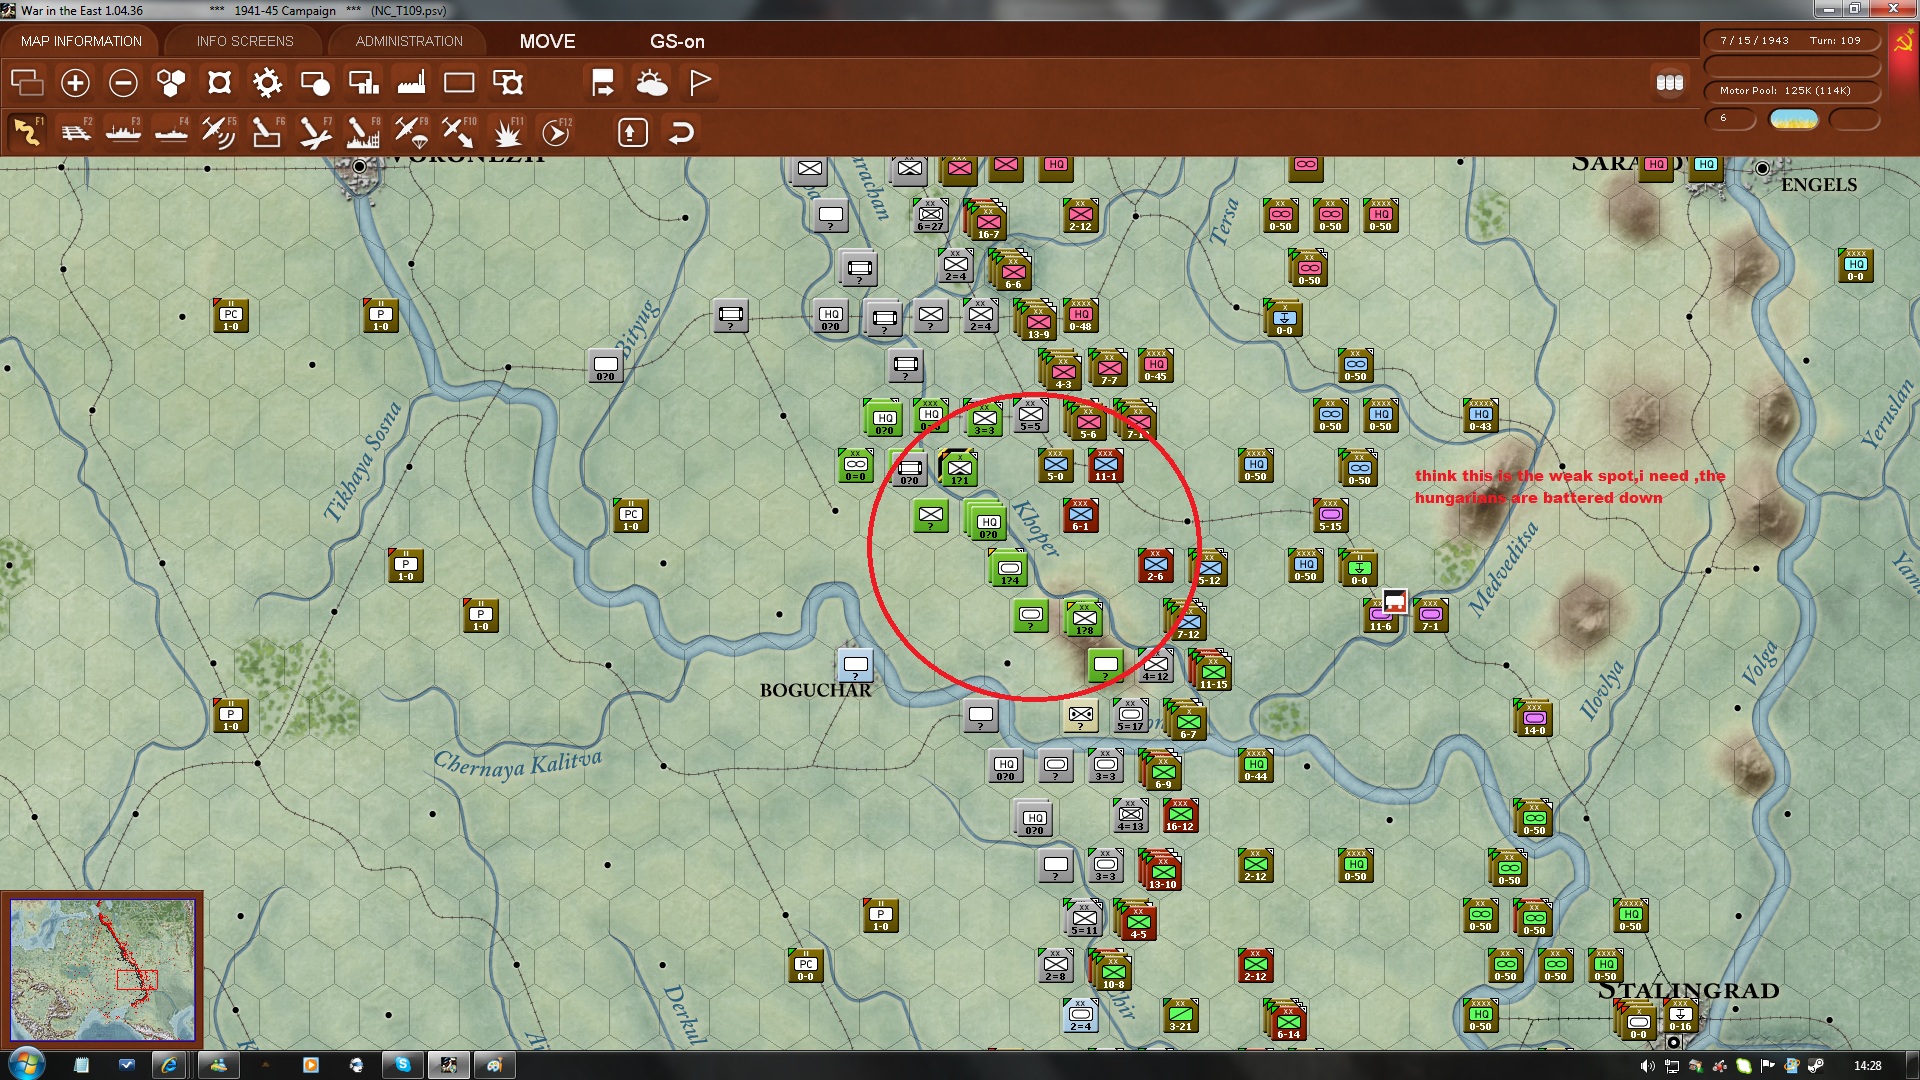Screen dimensions: 1920x1080
Task: Open the Windows Start menu
Action: (26, 1064)
